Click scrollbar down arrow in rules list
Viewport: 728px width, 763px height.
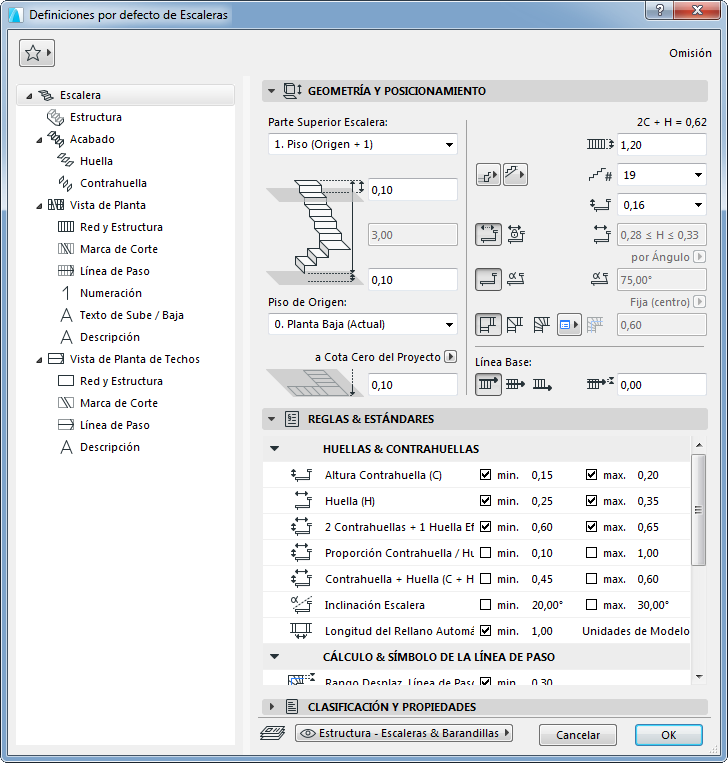699,677
